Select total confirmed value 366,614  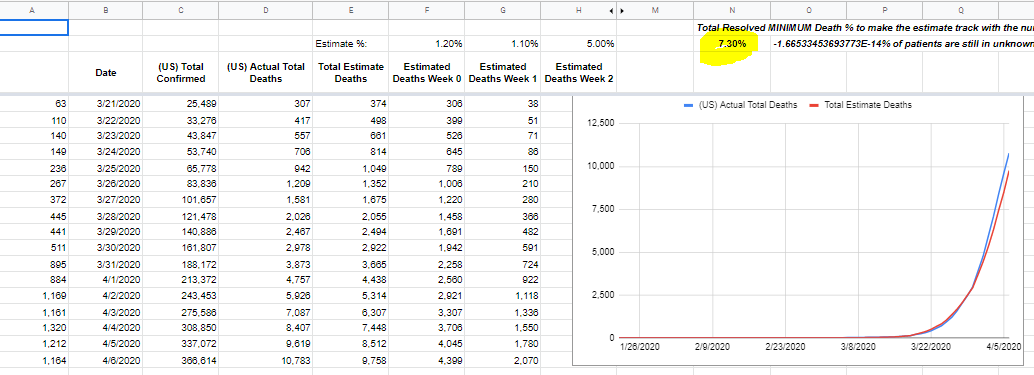coord(181,361)
